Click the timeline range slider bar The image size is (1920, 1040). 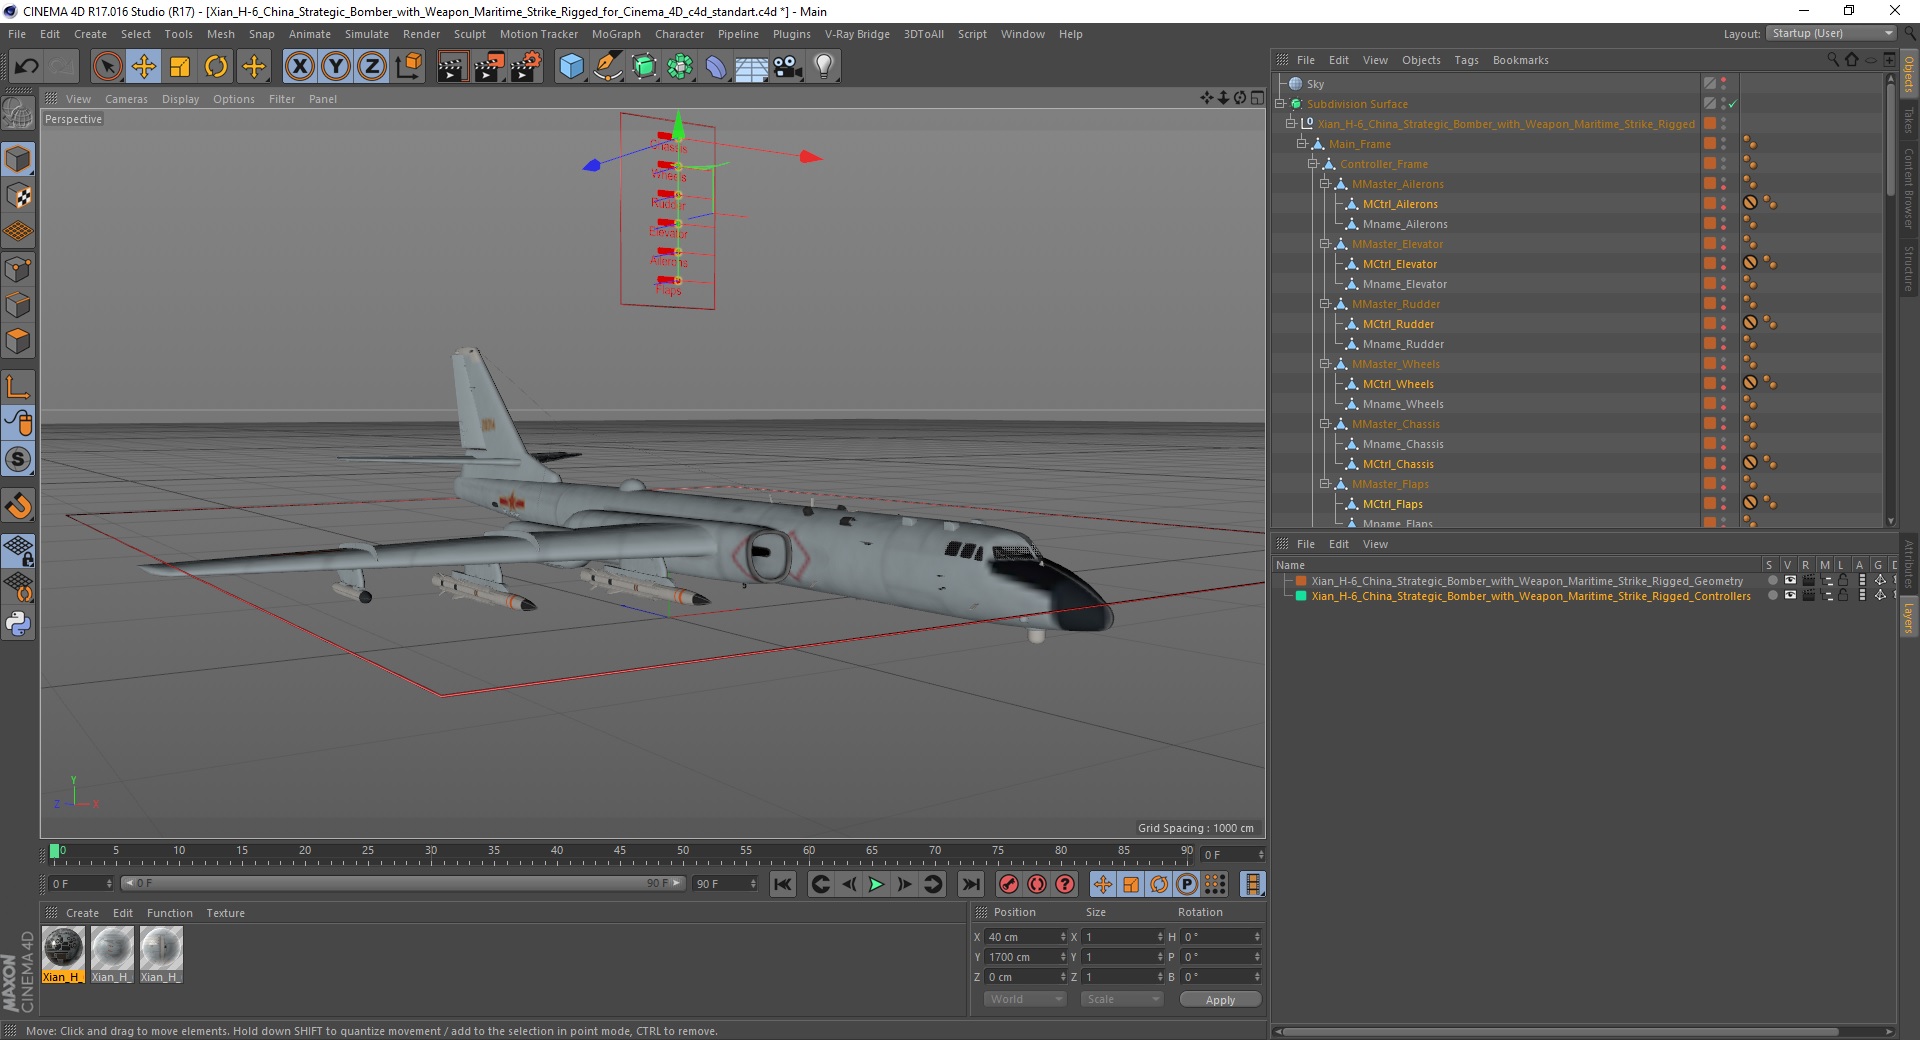tap(402, 883)
